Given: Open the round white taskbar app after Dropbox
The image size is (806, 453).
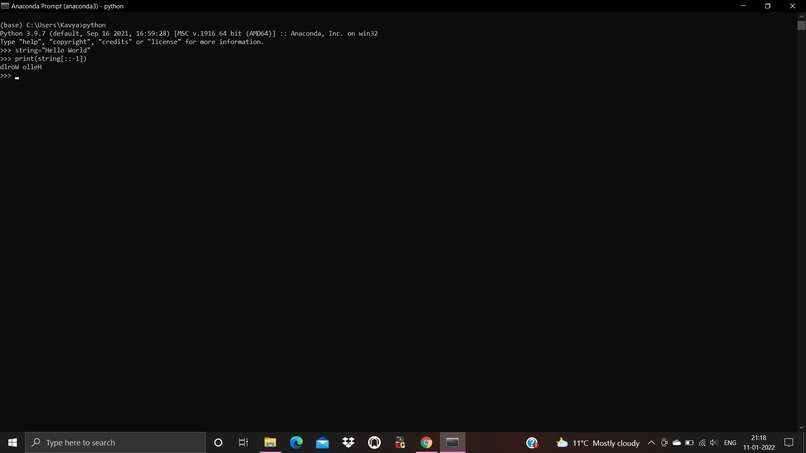Looking at the screenshot, I should pos(374,442).
